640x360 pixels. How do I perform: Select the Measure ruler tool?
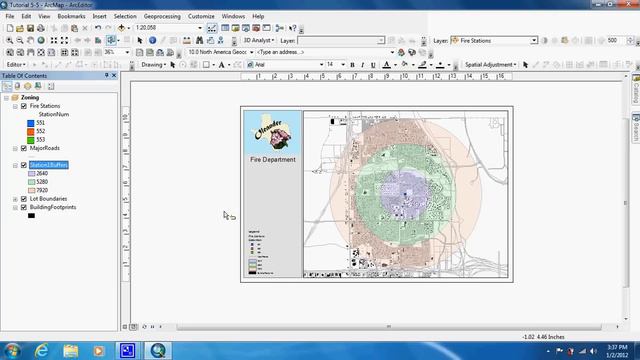187,40
